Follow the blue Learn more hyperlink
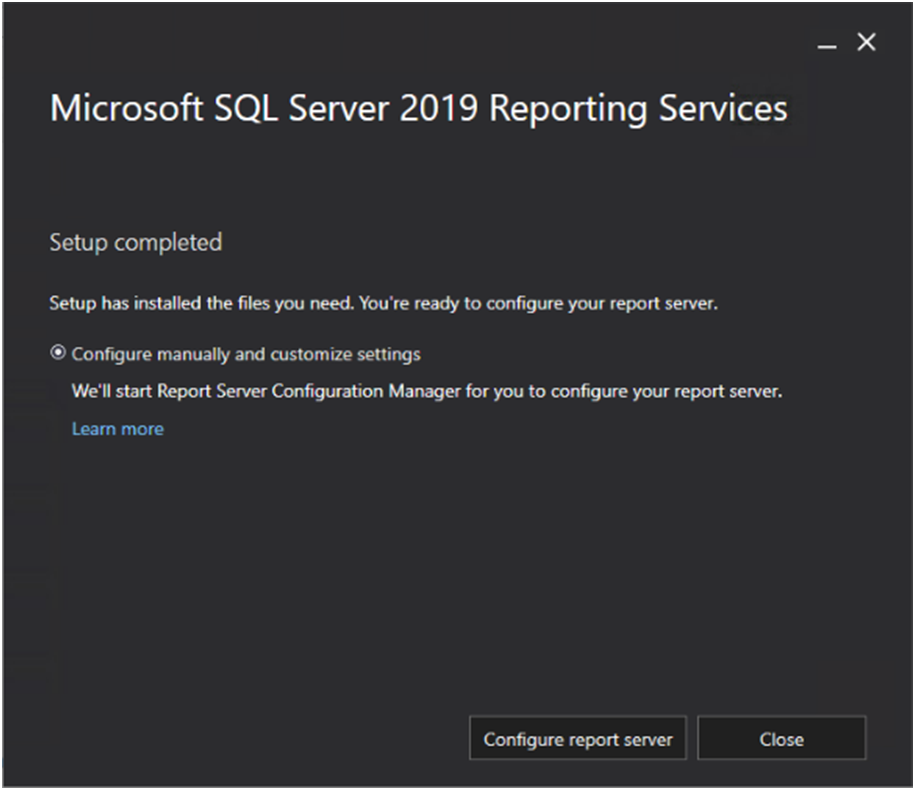This screenshot has height=790, width=915. pyautogui.click(x=117, y=429)
